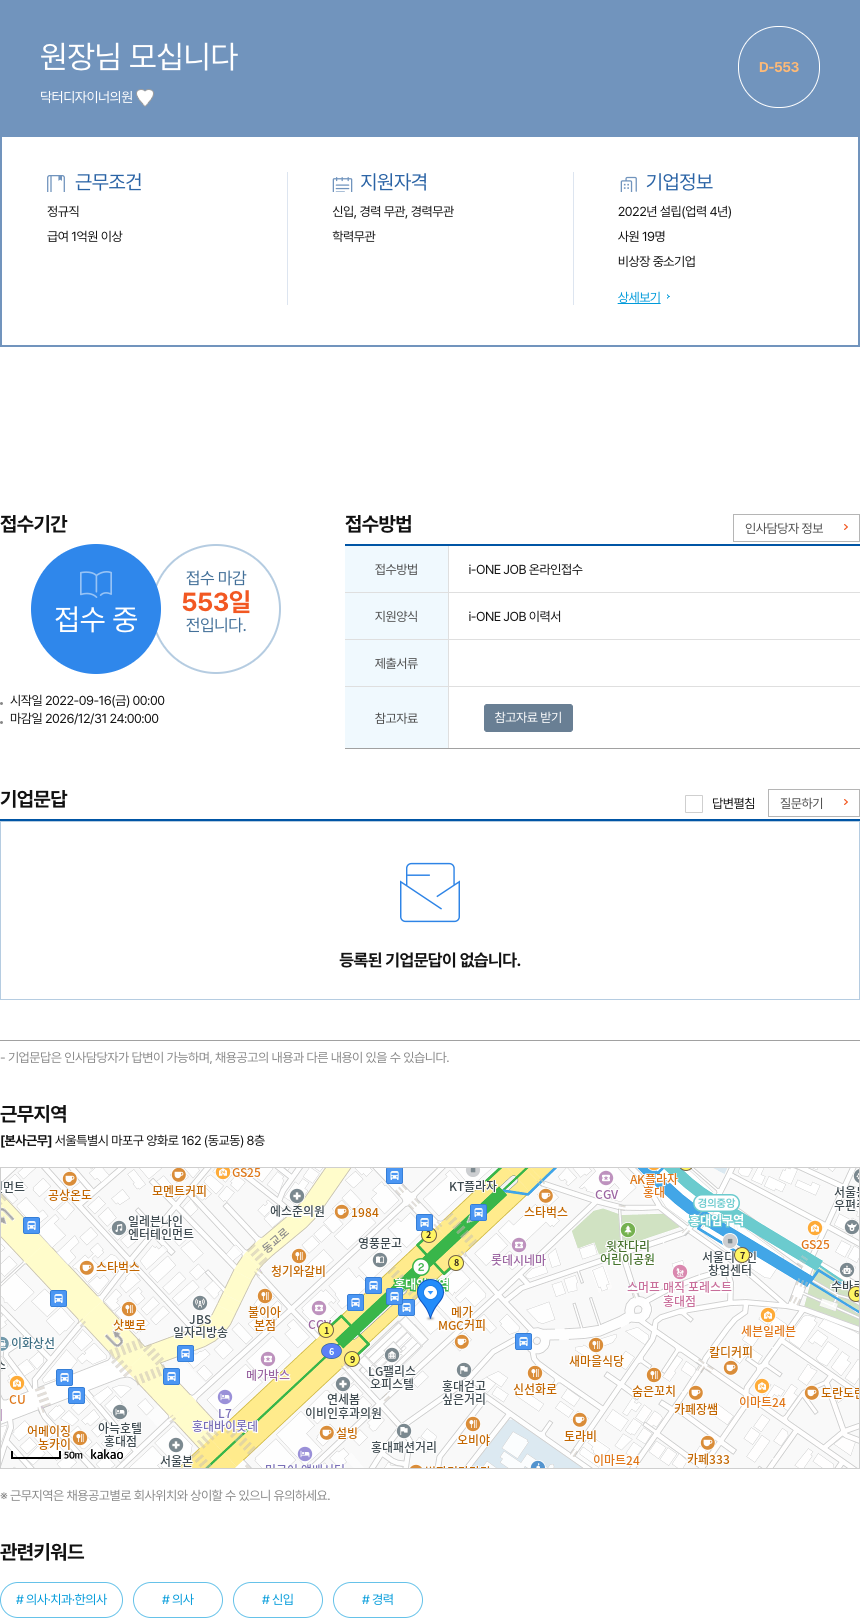860x1619 pixels.
Task: Click the 근무조건 heading icon
Action: click(x=56, y=183)
